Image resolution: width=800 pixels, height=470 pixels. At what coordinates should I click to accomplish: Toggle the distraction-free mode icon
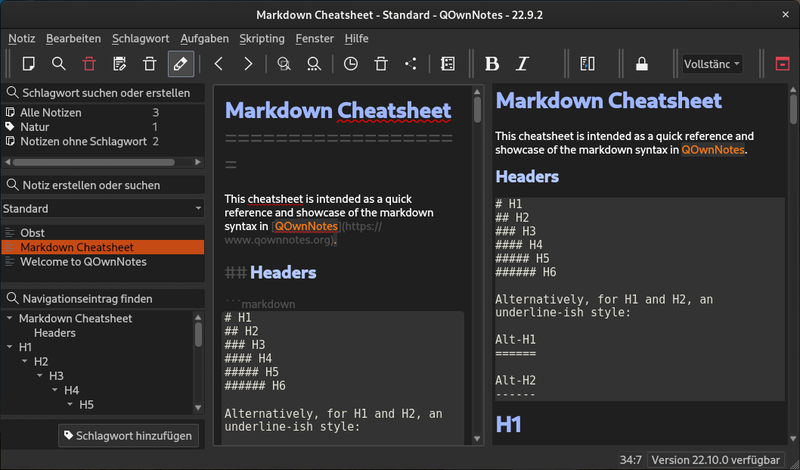pyautogui.click(x=587, y=64)
